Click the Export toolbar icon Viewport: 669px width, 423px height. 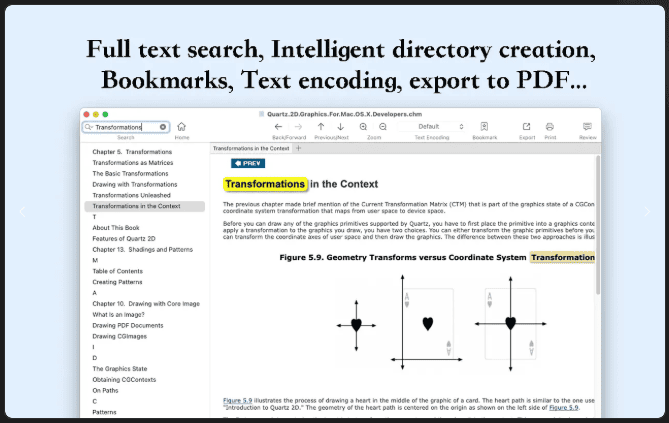(526, 126)
